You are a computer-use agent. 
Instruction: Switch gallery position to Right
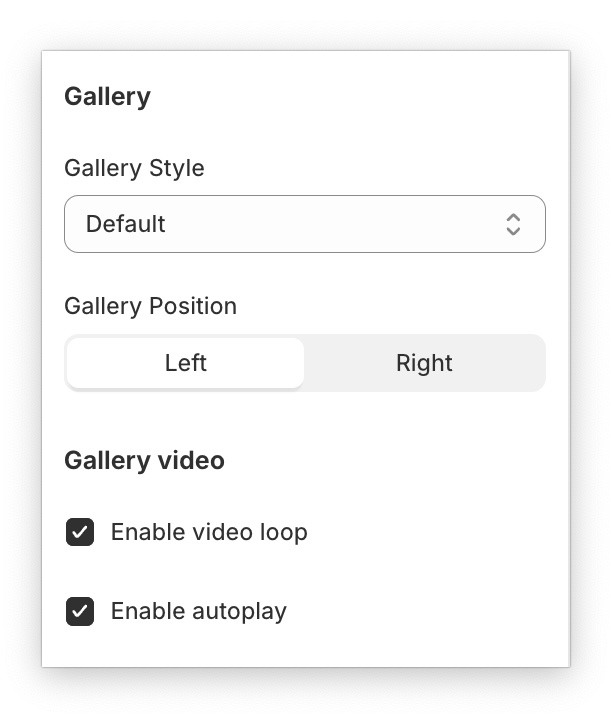tap(424, 363)
